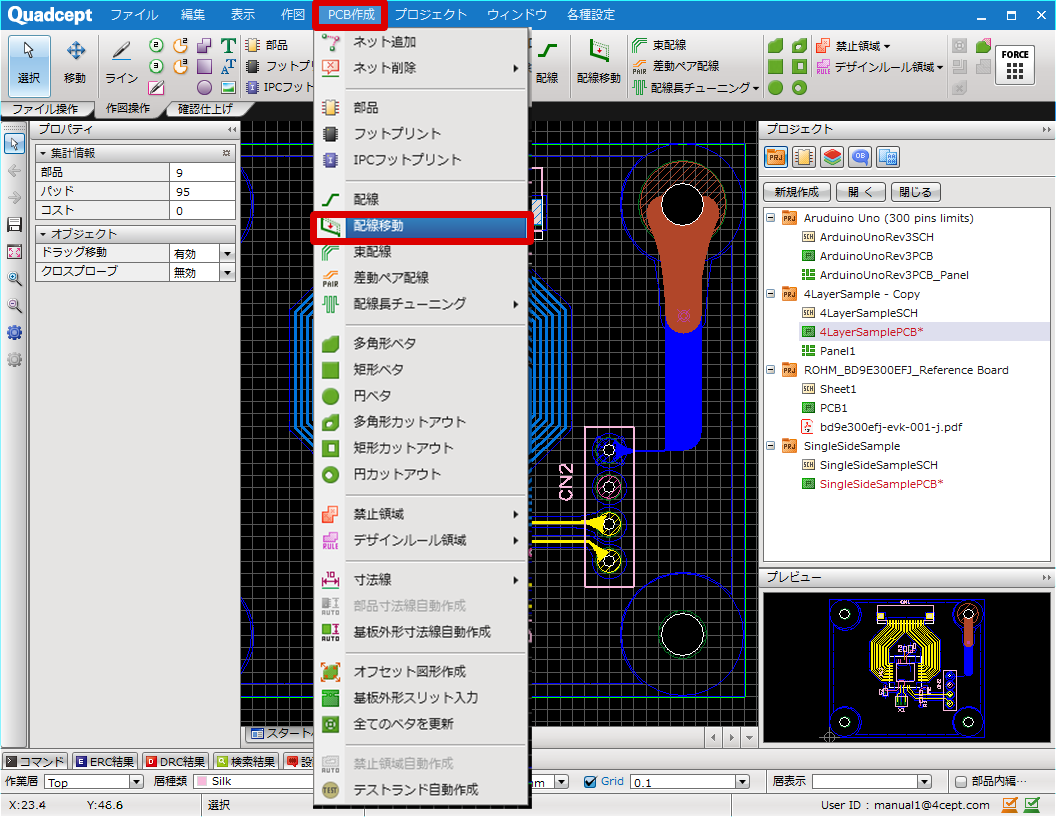Click the save disk icon in left sidebar

click(x=14, y=225)
